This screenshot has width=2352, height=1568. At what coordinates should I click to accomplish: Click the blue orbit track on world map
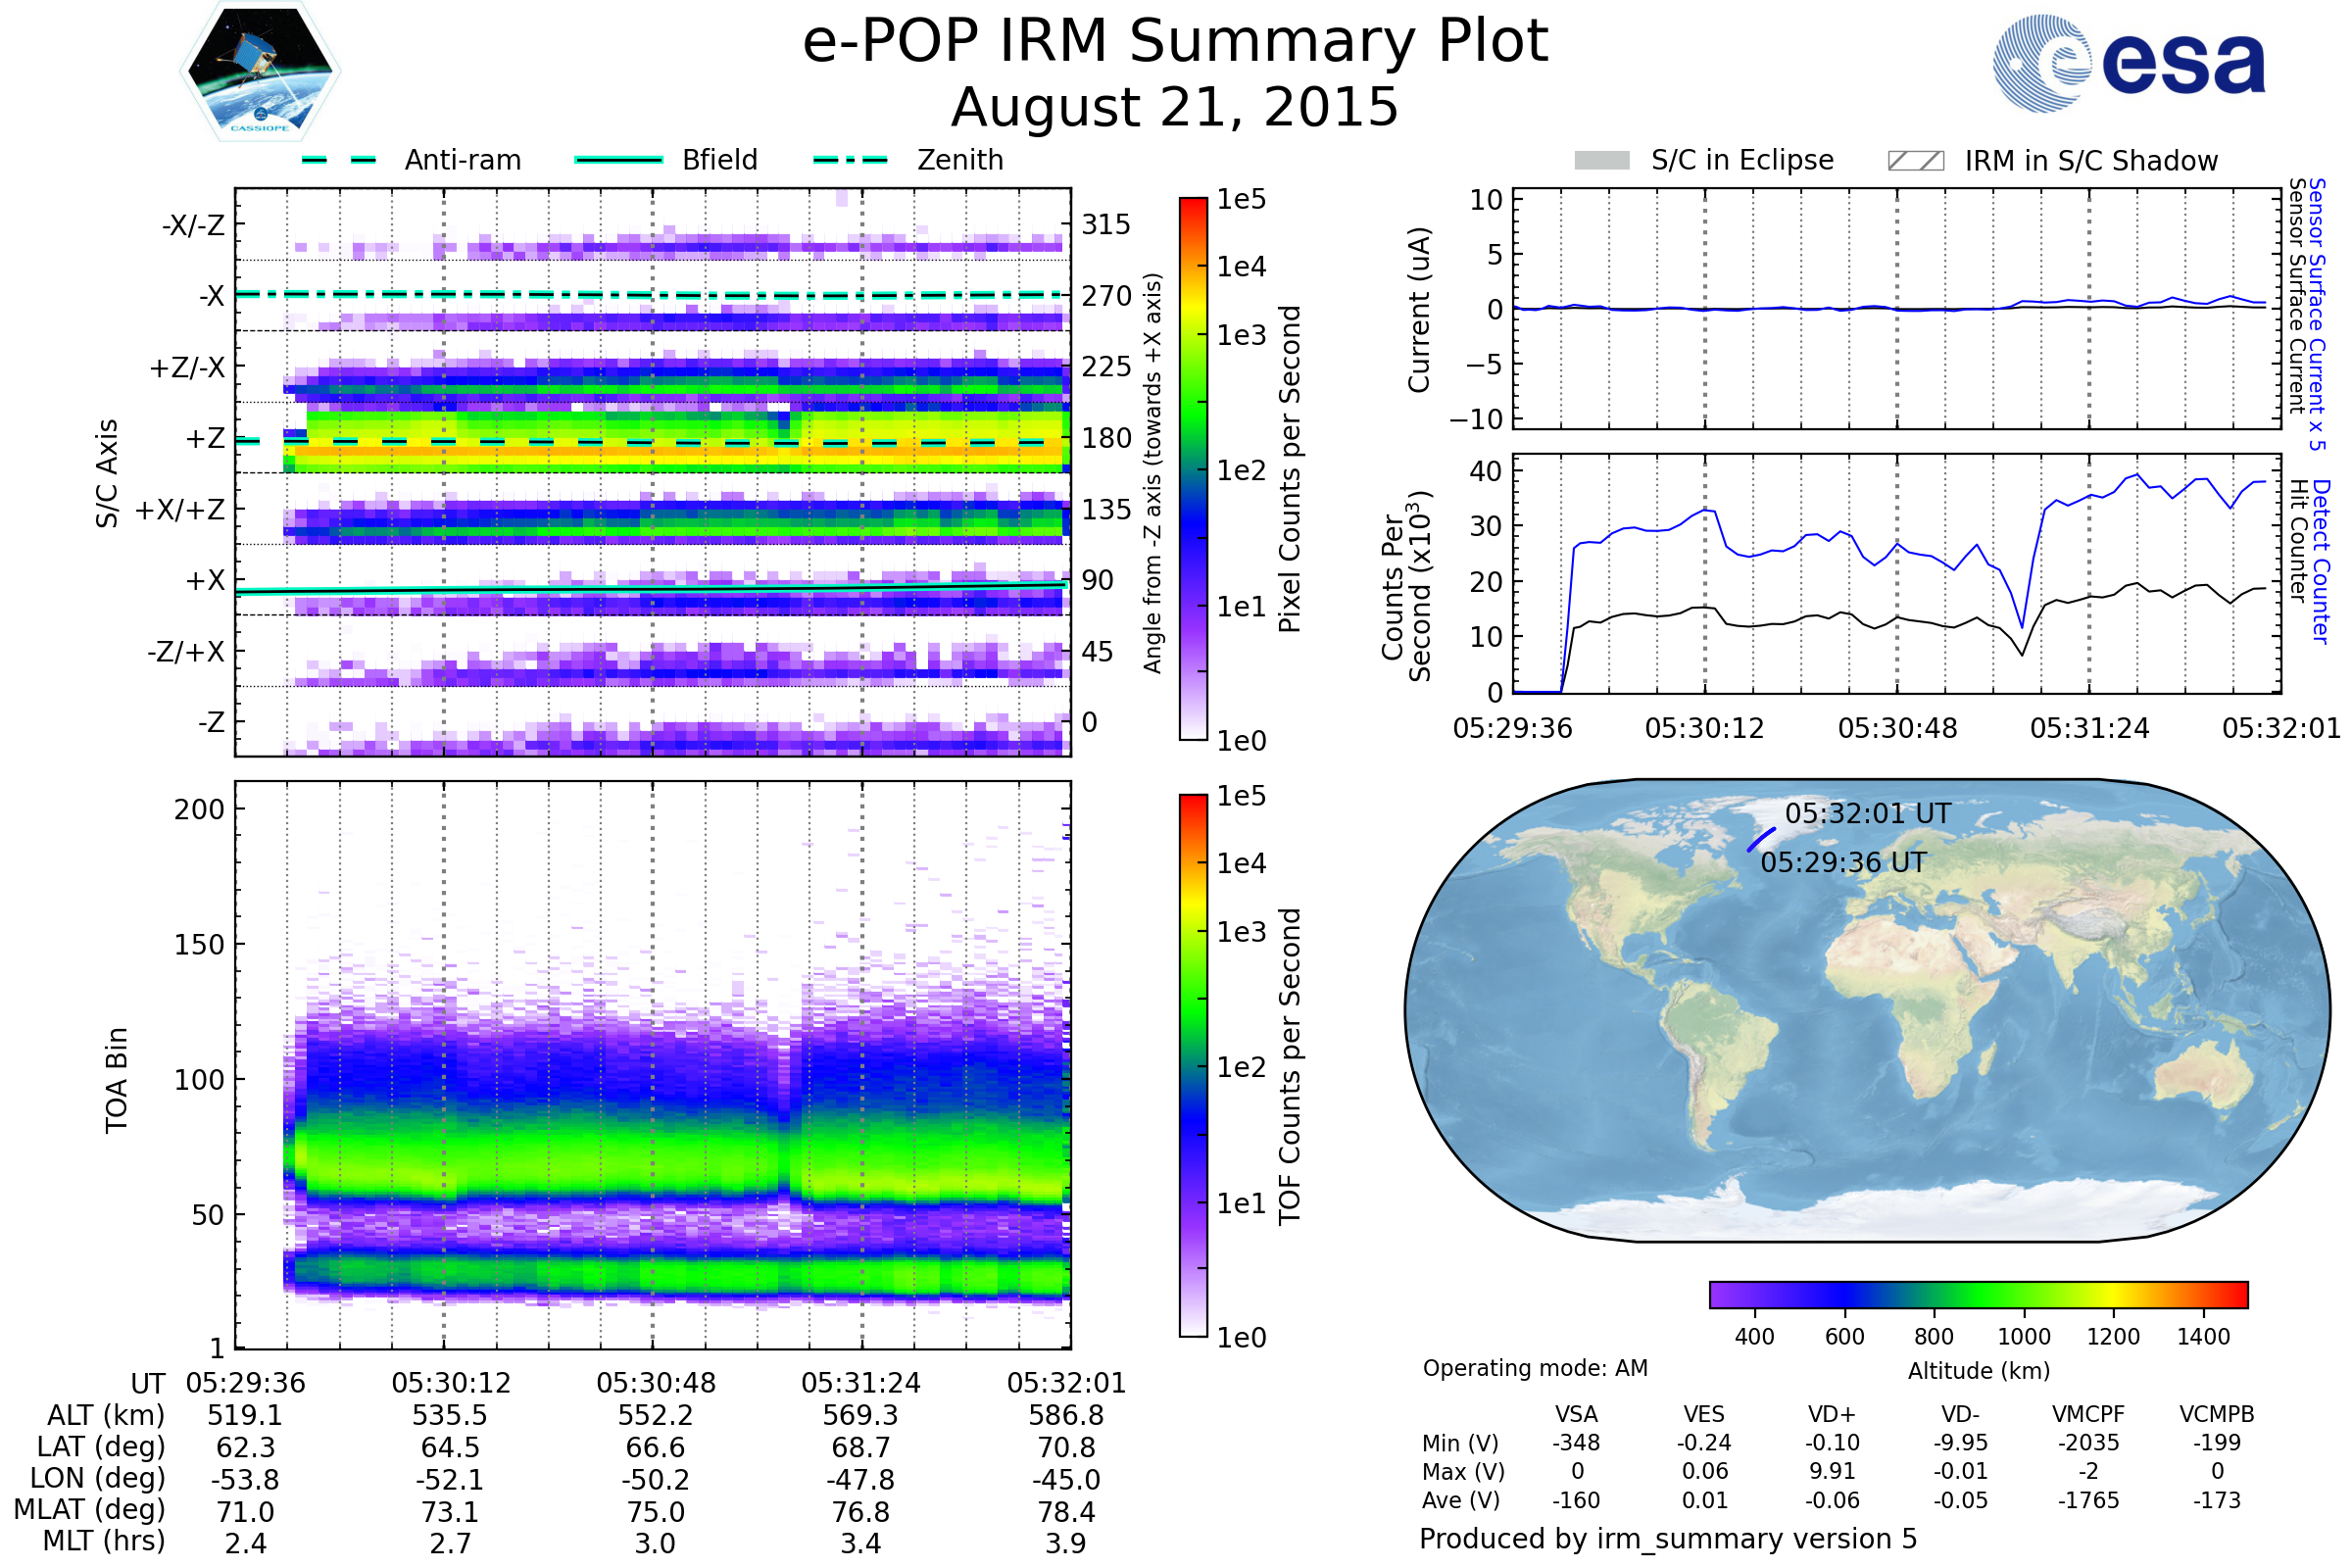click(x=1761, y=840)
